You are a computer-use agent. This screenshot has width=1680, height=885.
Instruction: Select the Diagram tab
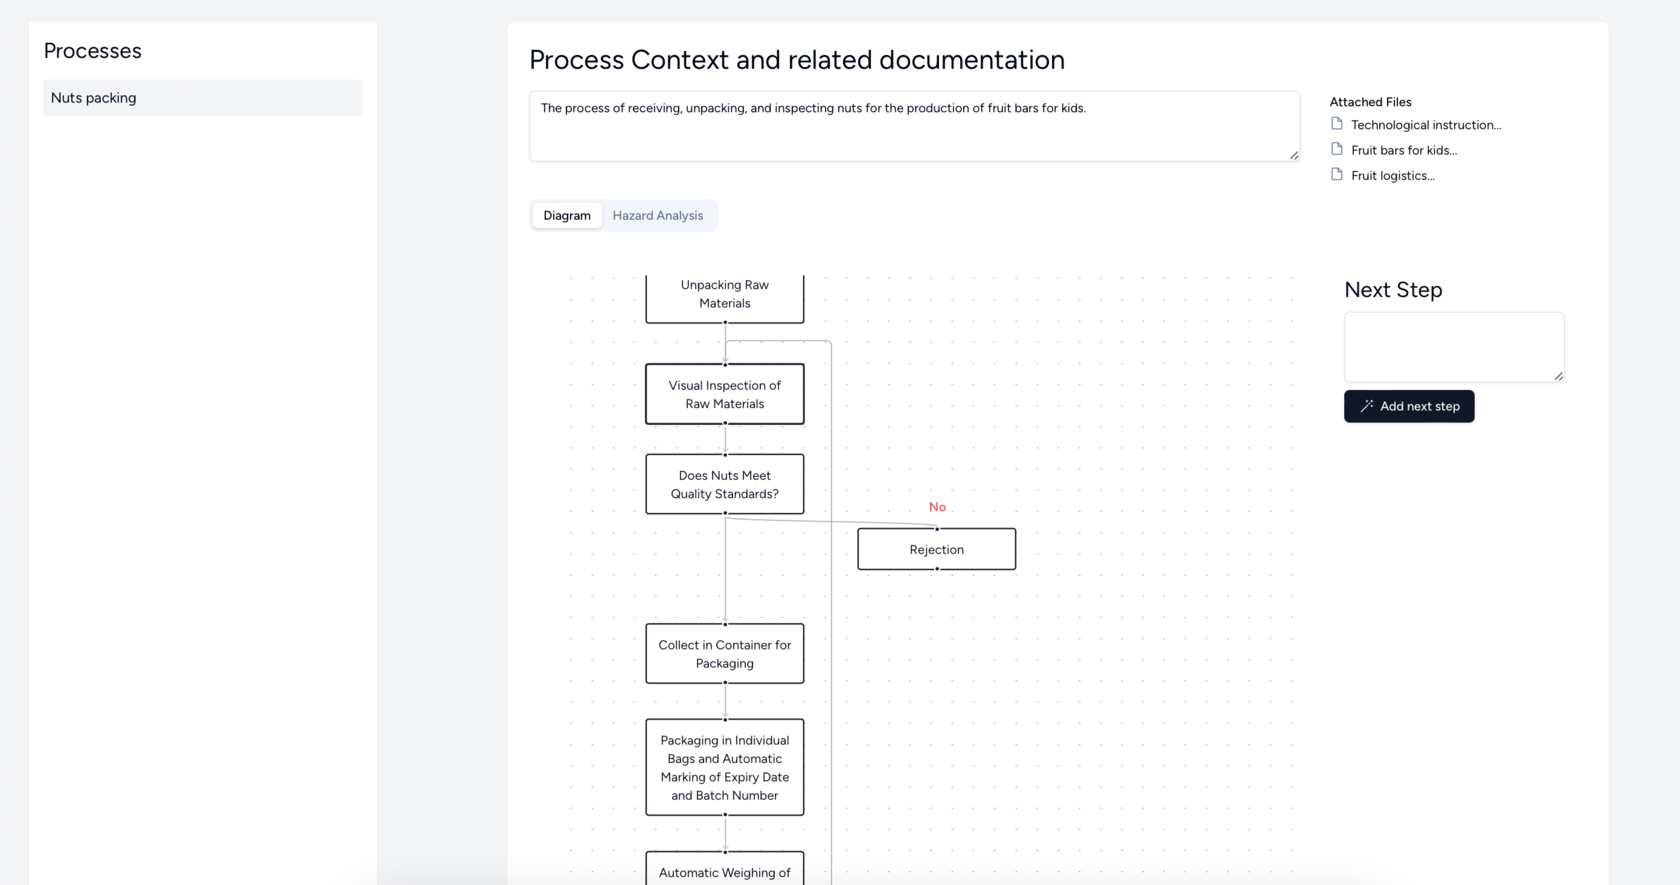567,215
